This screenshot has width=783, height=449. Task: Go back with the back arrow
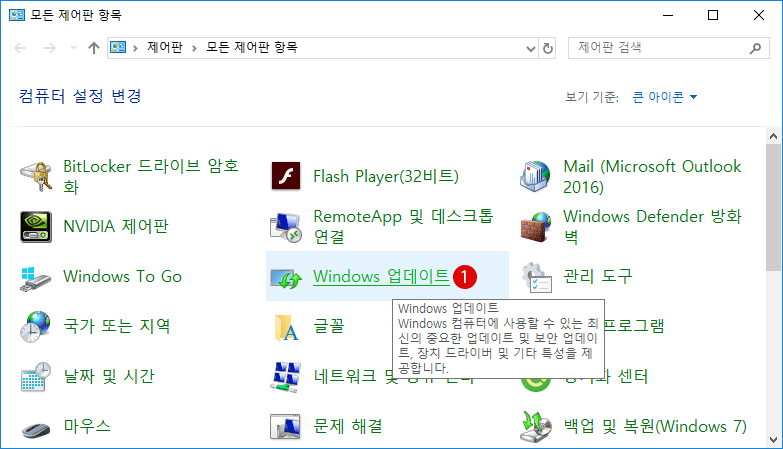(x=20, y=48)
